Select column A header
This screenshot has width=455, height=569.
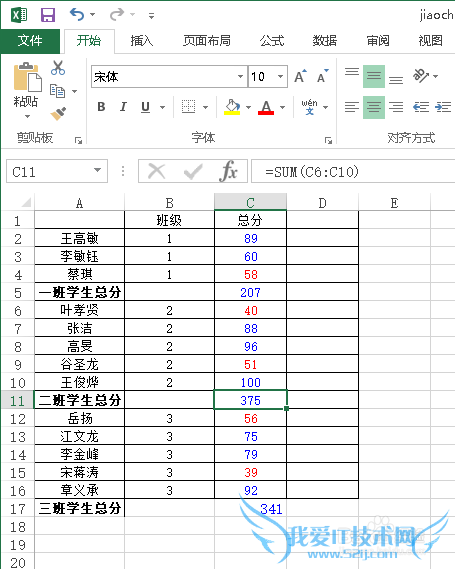[x=79, y=202]
